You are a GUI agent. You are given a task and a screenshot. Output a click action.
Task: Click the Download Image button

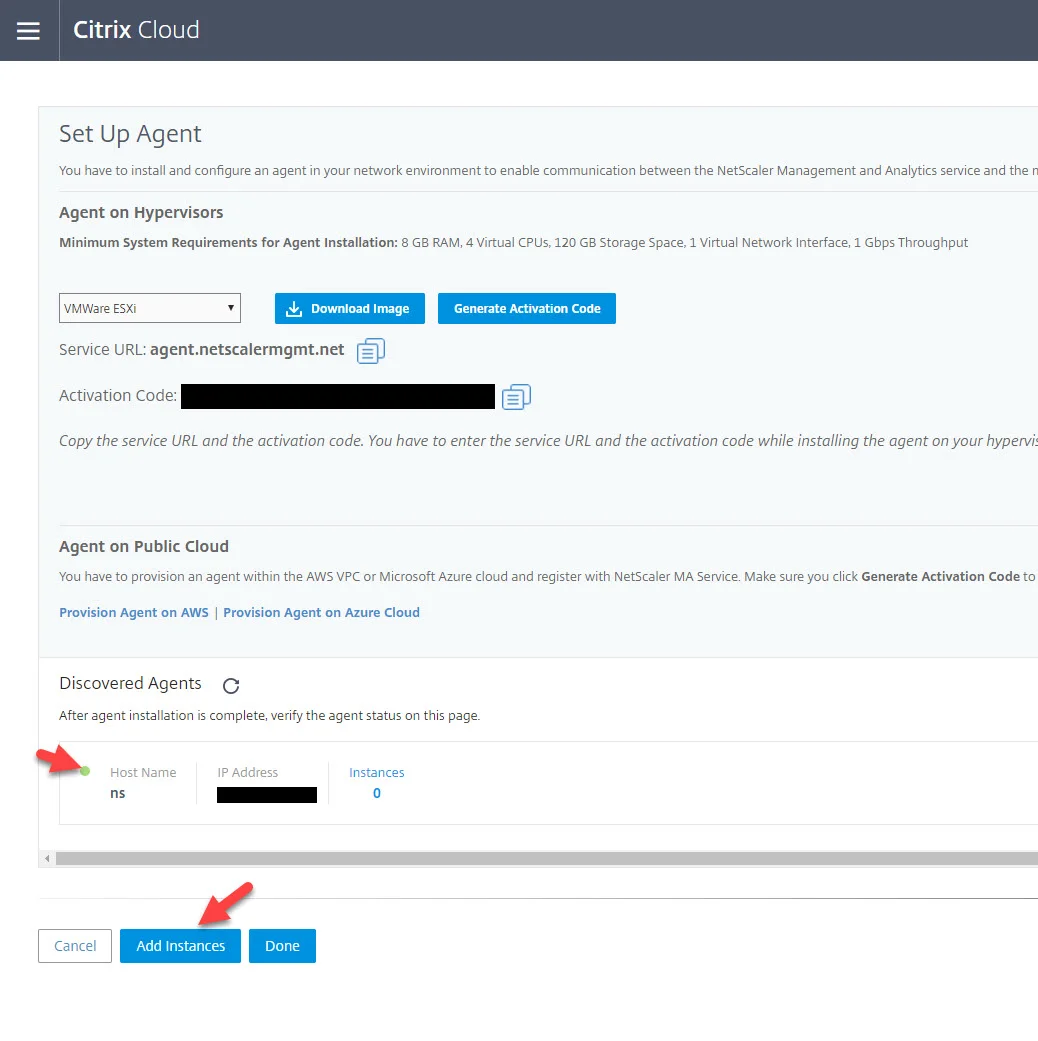click(349, 308)
